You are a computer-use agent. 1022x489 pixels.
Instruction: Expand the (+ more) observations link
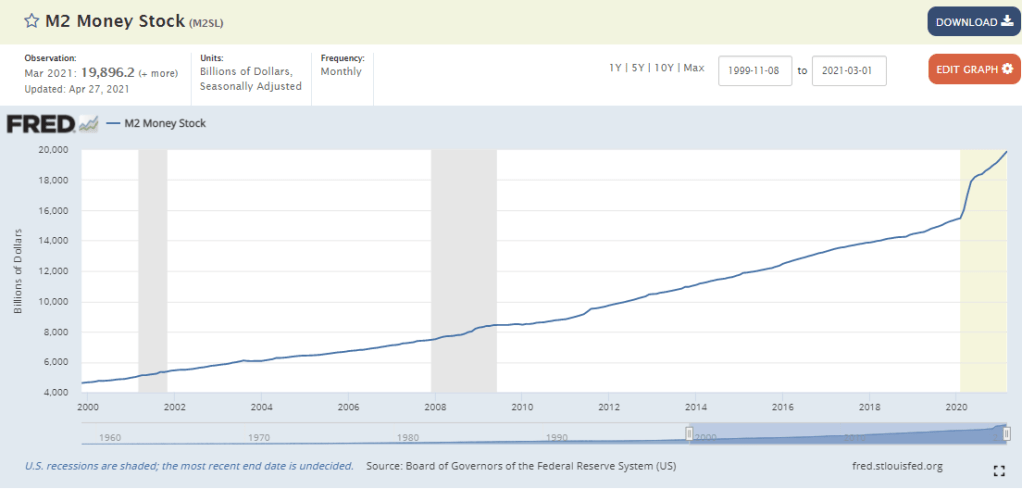click(160, 75)
